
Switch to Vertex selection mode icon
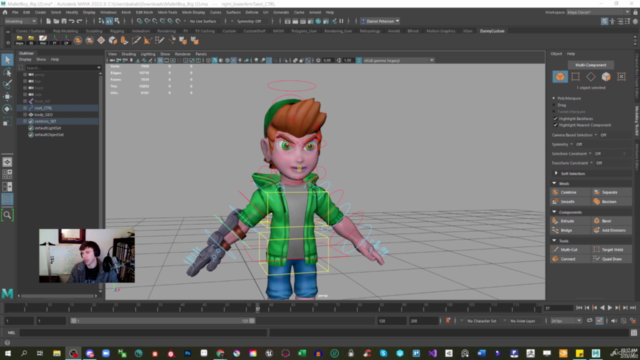click(576, 76)
